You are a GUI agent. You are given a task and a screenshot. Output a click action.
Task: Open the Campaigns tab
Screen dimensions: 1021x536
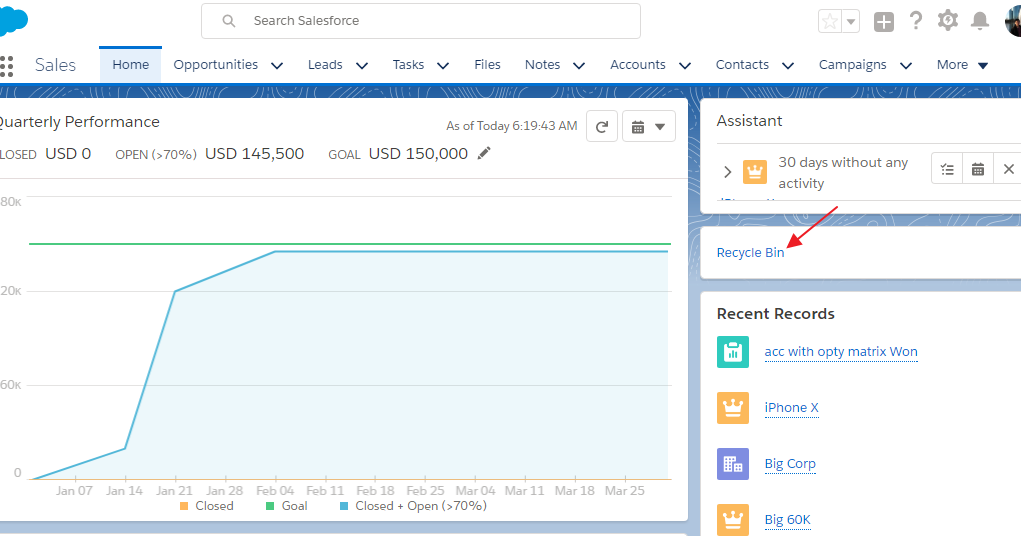click(852, 64)
